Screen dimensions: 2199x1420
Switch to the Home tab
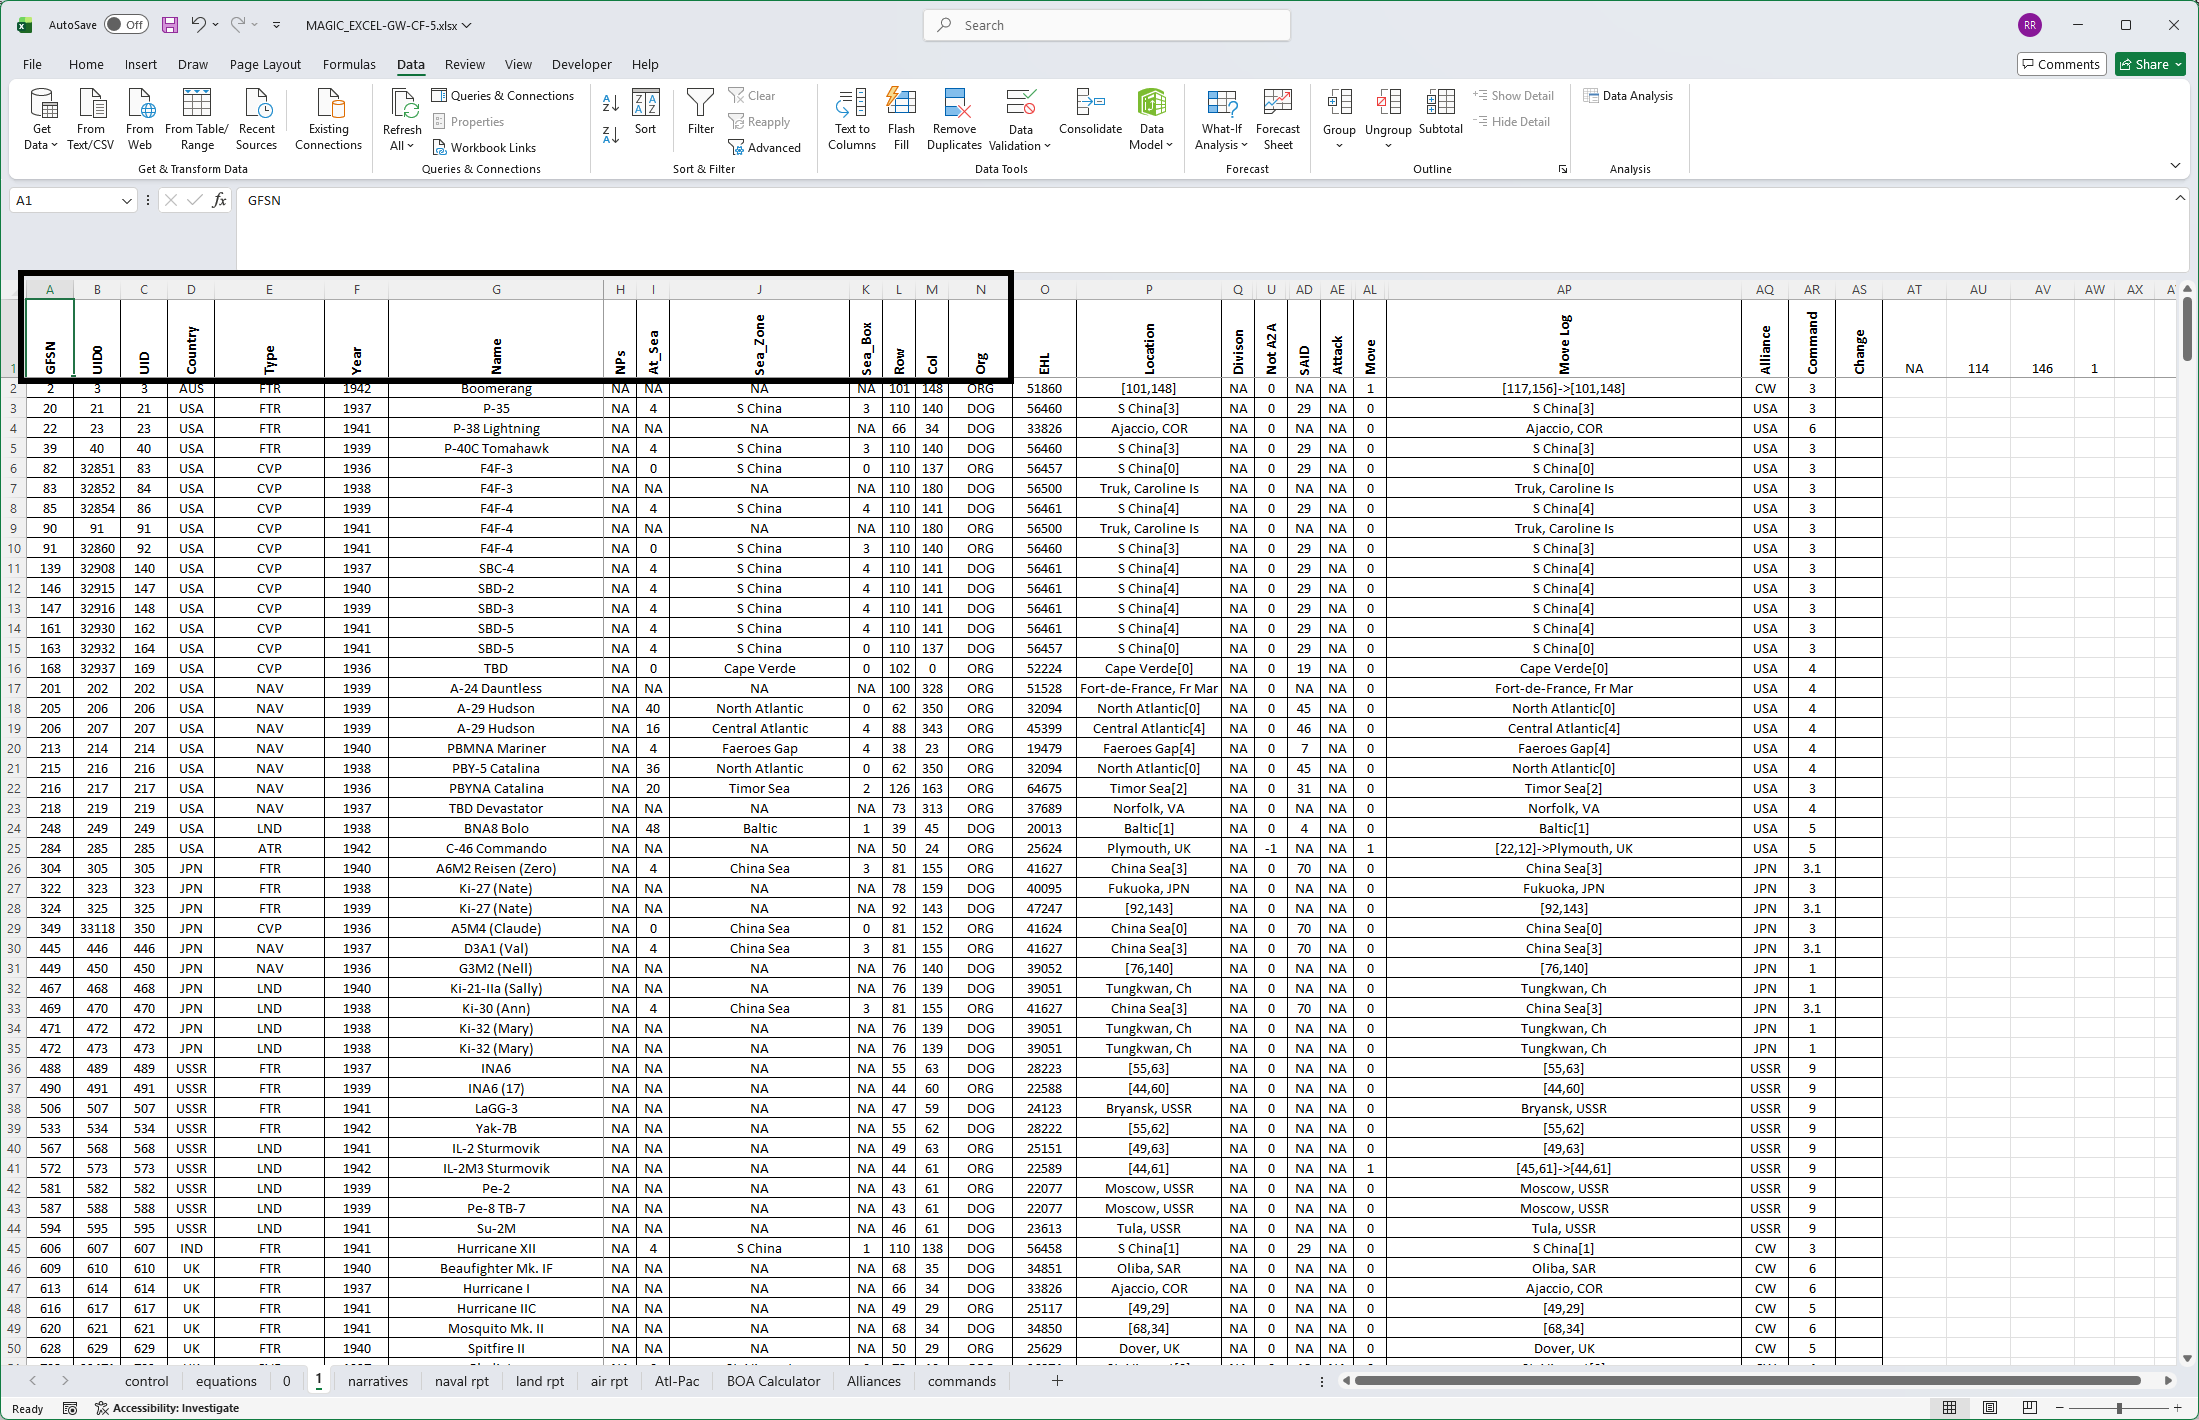coord(86,64)
